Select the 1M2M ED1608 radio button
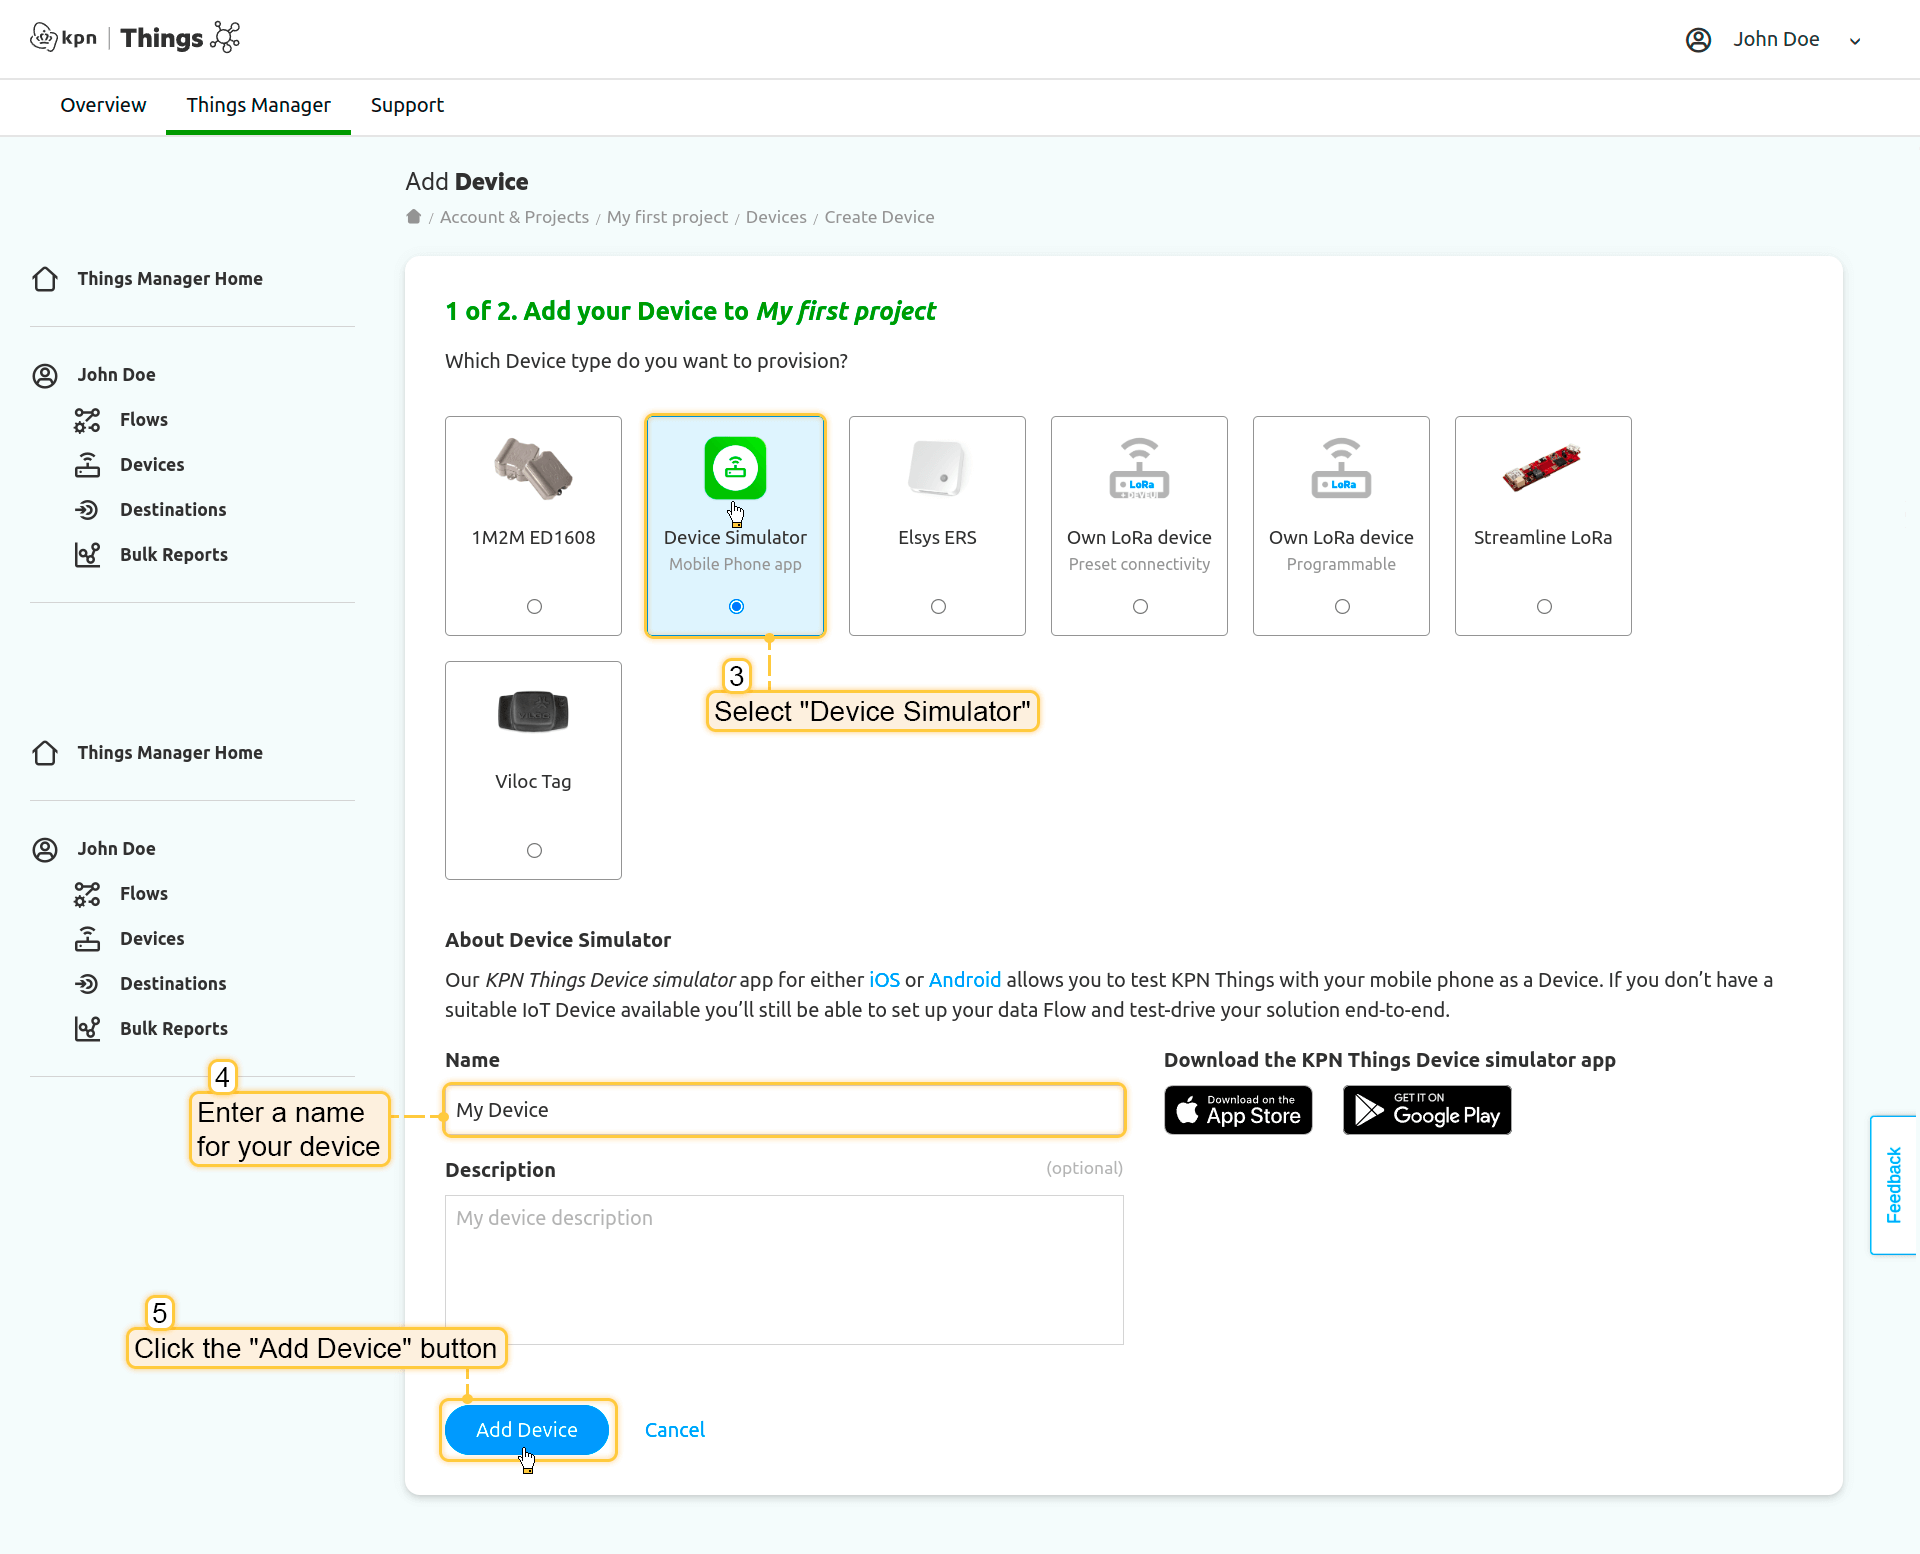This screenshot has height=1554, width=1920. (534, 607)
